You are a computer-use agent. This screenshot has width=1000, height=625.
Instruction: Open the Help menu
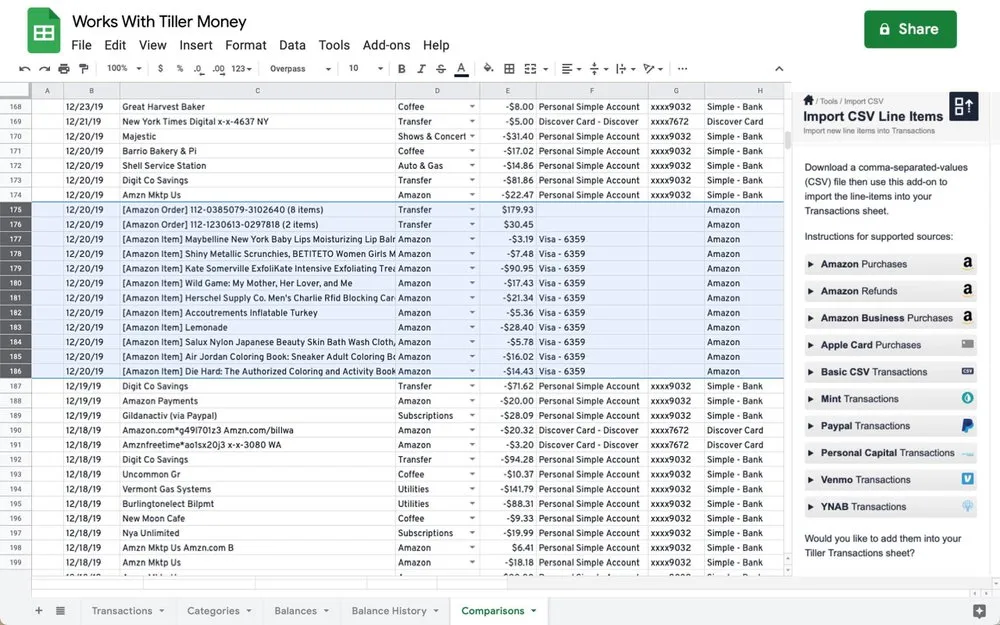tap(436, 45)
